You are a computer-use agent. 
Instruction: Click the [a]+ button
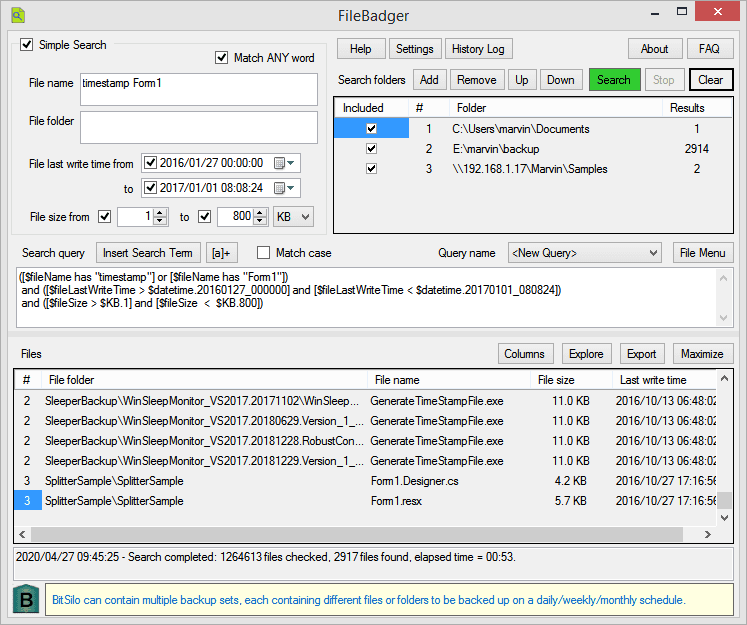pos(222,253)
